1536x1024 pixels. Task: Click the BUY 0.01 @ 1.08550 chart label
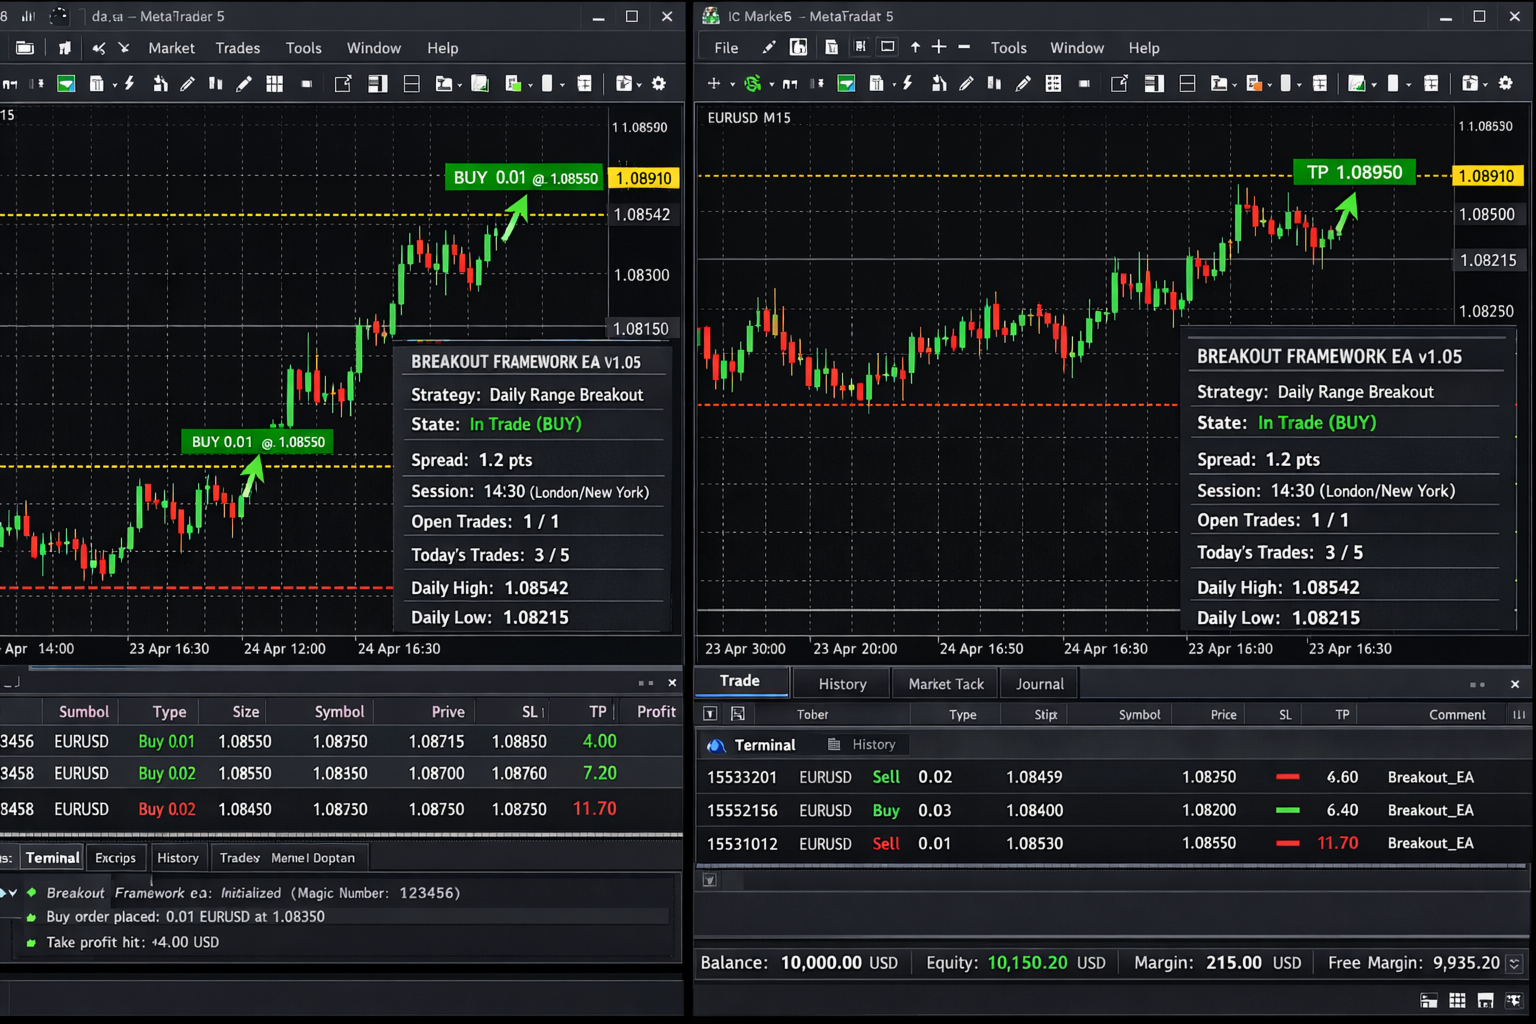coord(525,178)
